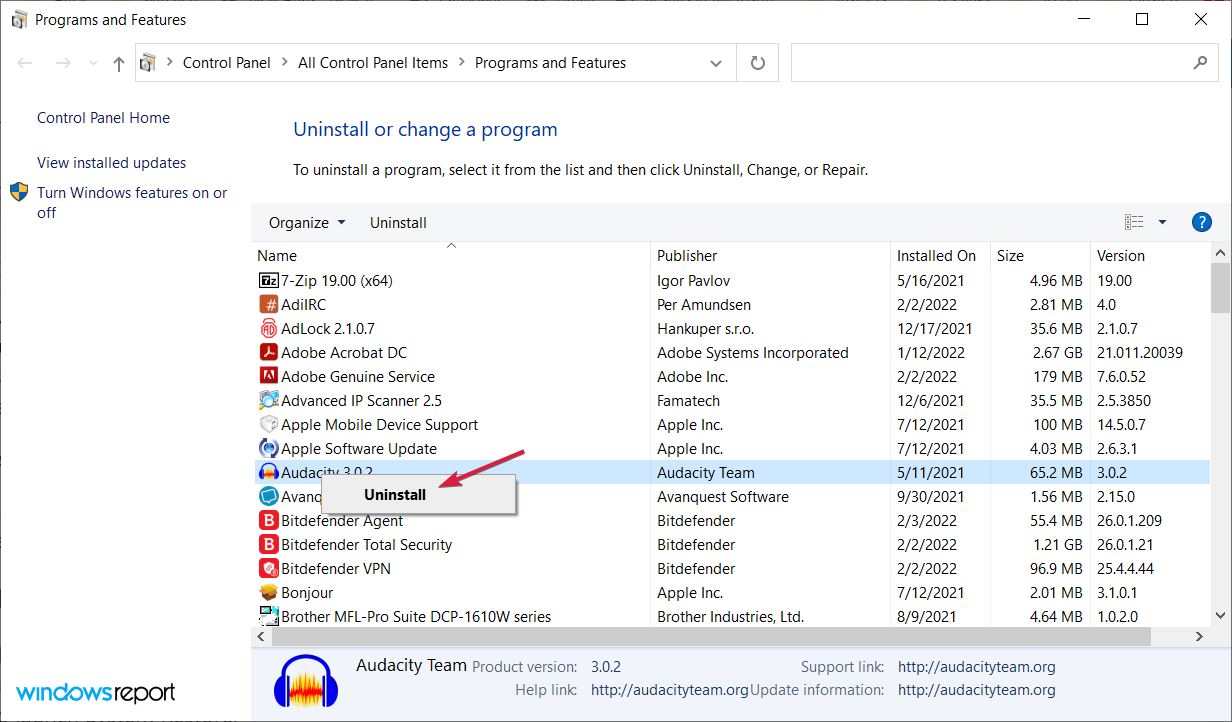Go to All Control Panel Items breadcrumb

pos(373,62)
